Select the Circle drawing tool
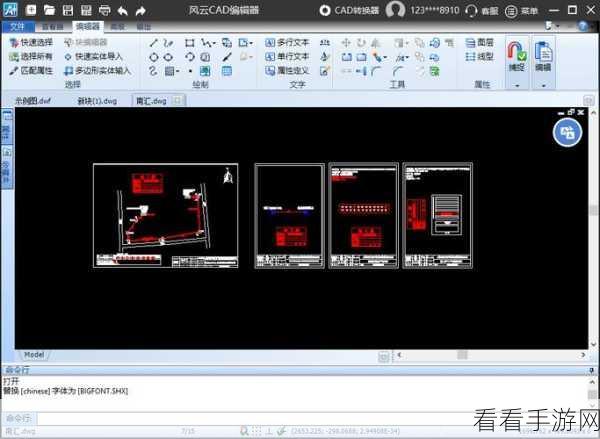This screenshot has width=600, height=439. [x=153, y=57]
